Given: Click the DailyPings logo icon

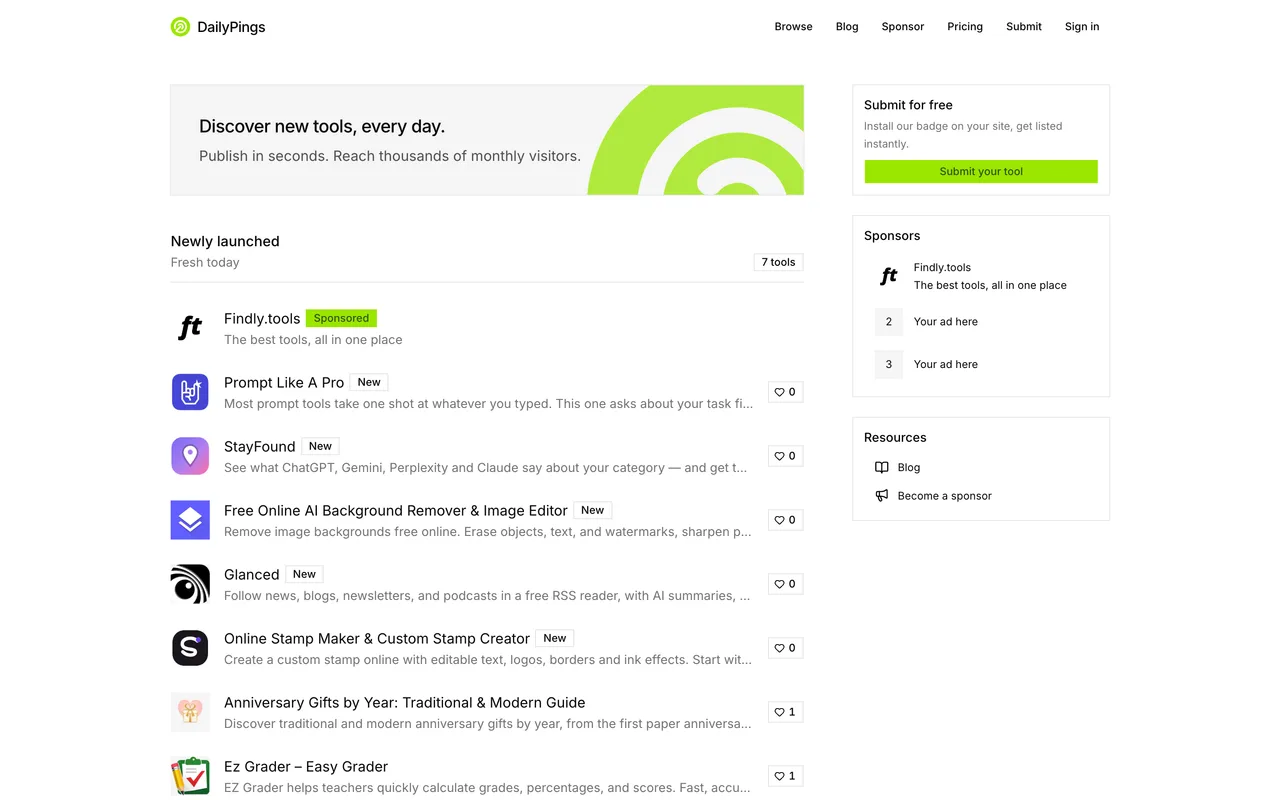Looking at the screenshot, I should (180, 27).
